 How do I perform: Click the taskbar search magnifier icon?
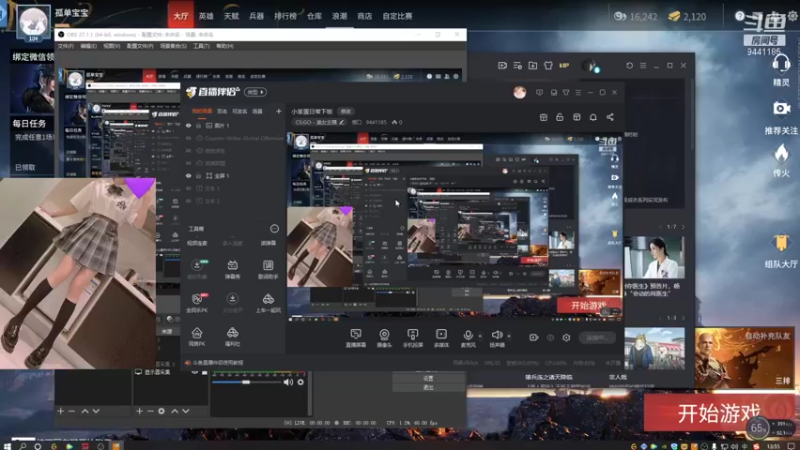pos(22,446)
